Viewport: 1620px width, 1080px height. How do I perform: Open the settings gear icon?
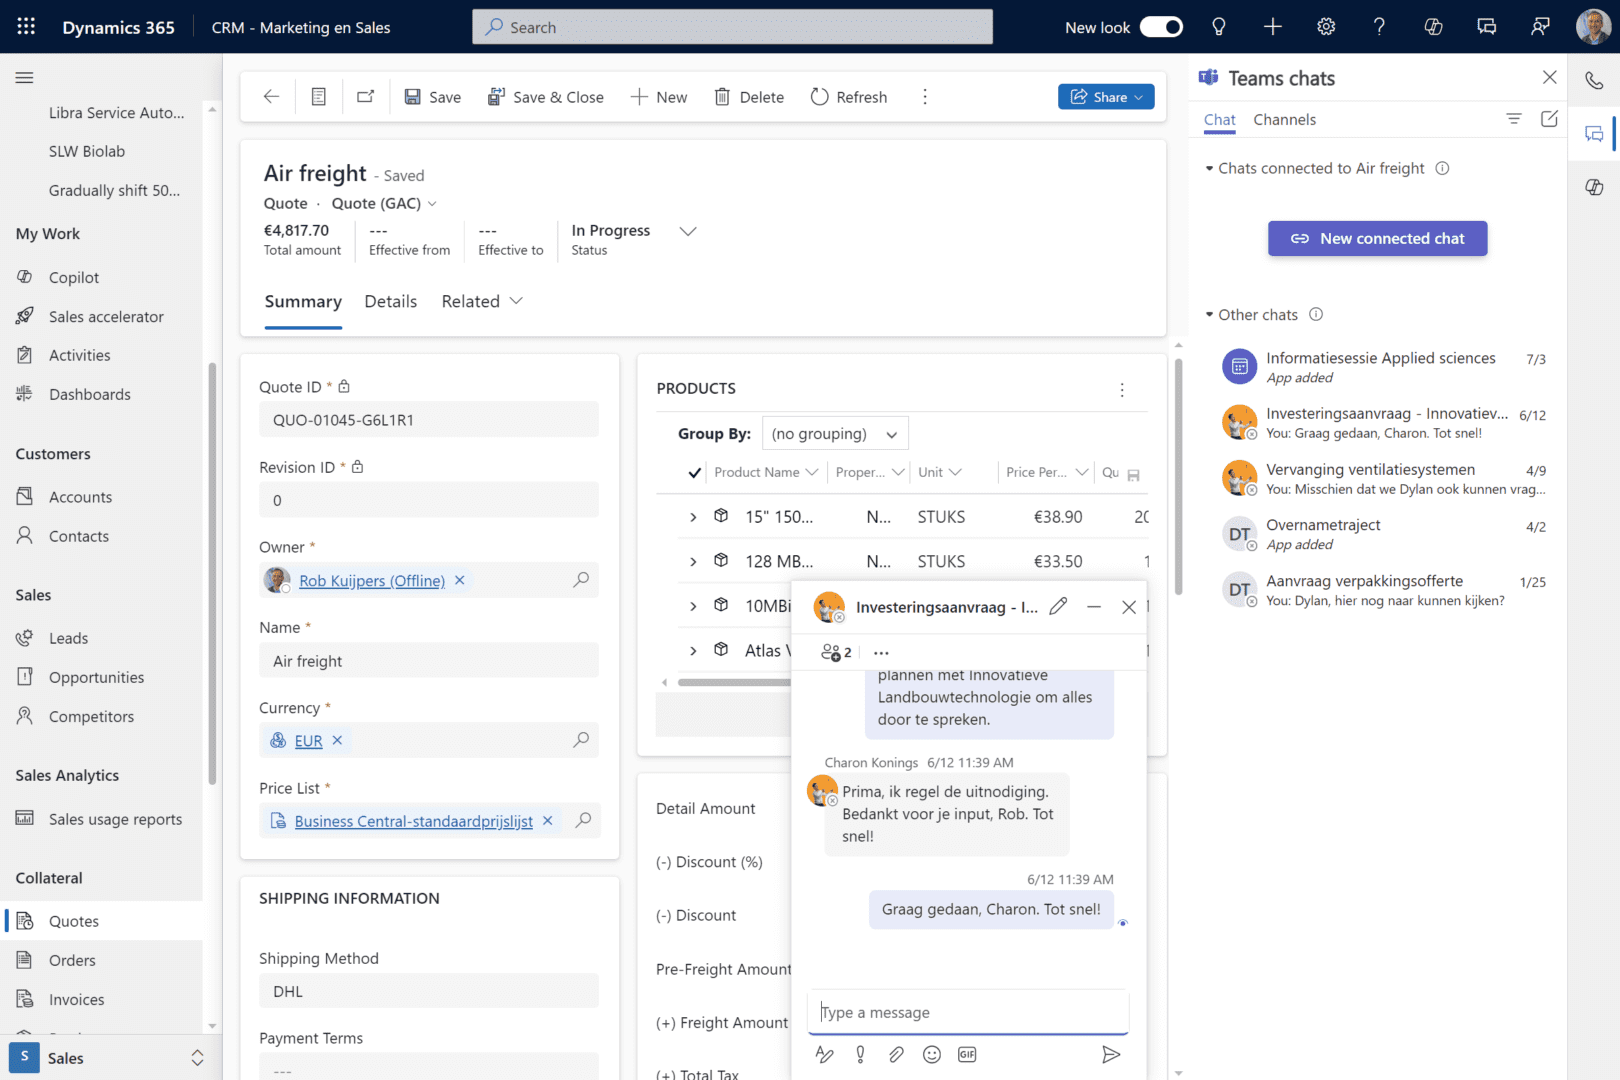click(x=1326, y=27)
